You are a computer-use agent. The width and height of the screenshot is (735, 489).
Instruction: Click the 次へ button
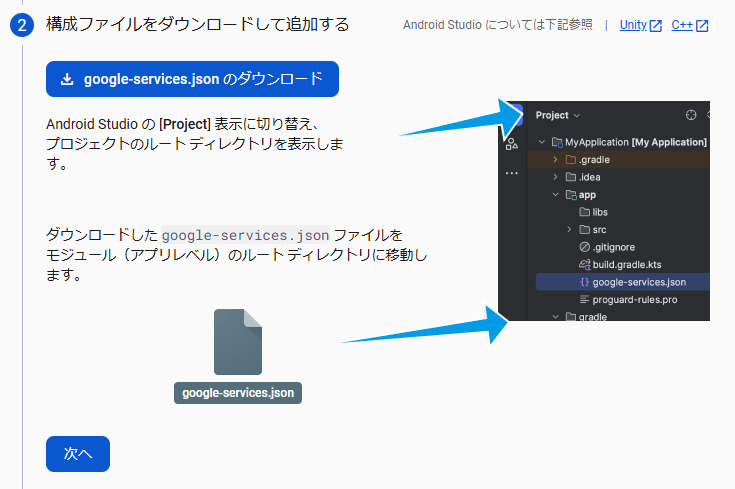click(x=78, y=454)
